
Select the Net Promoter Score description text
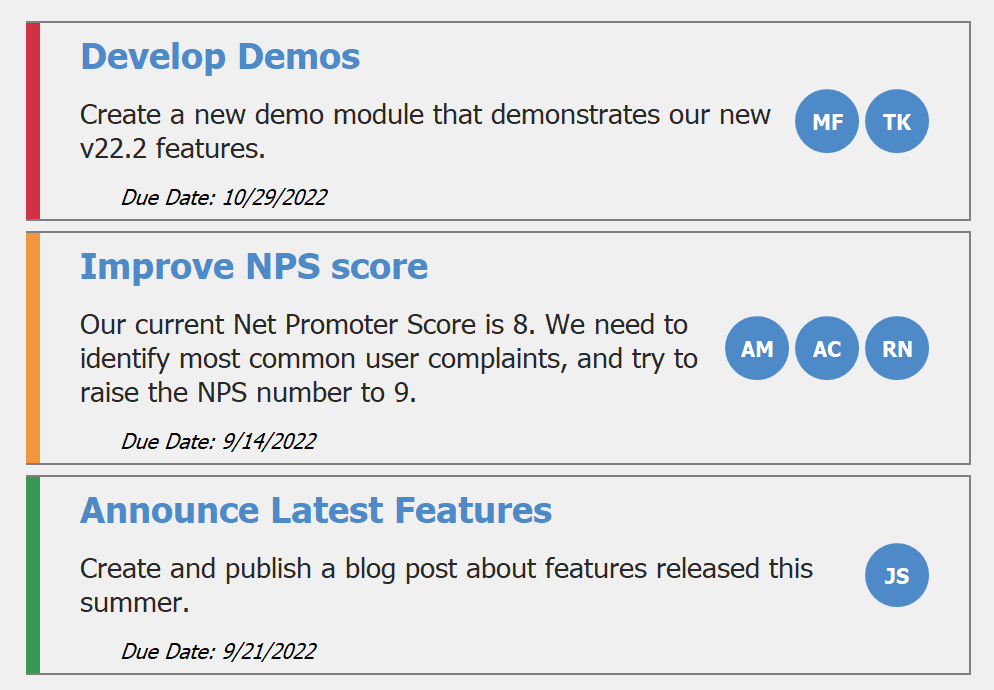click(x=389, y=358)
